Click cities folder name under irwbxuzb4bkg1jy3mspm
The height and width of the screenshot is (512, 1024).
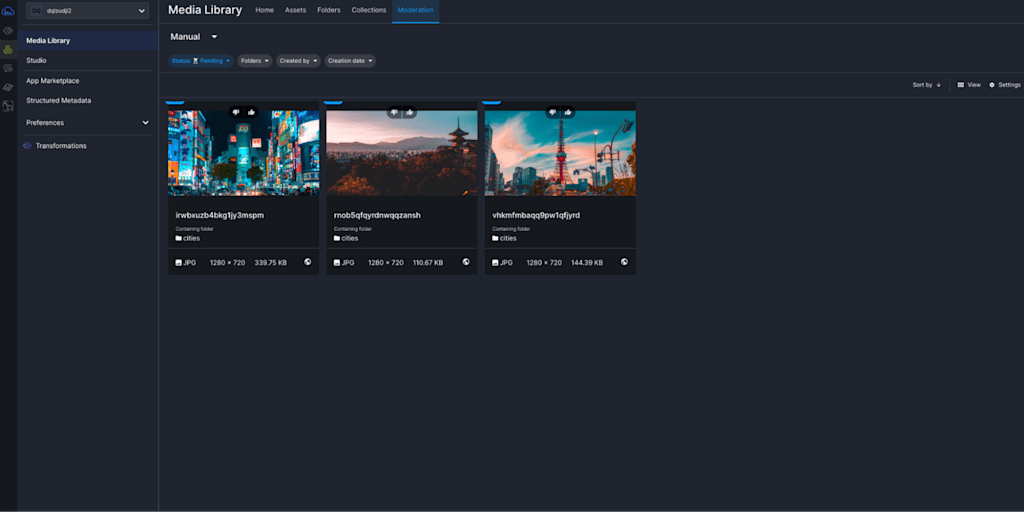(191, 238)
